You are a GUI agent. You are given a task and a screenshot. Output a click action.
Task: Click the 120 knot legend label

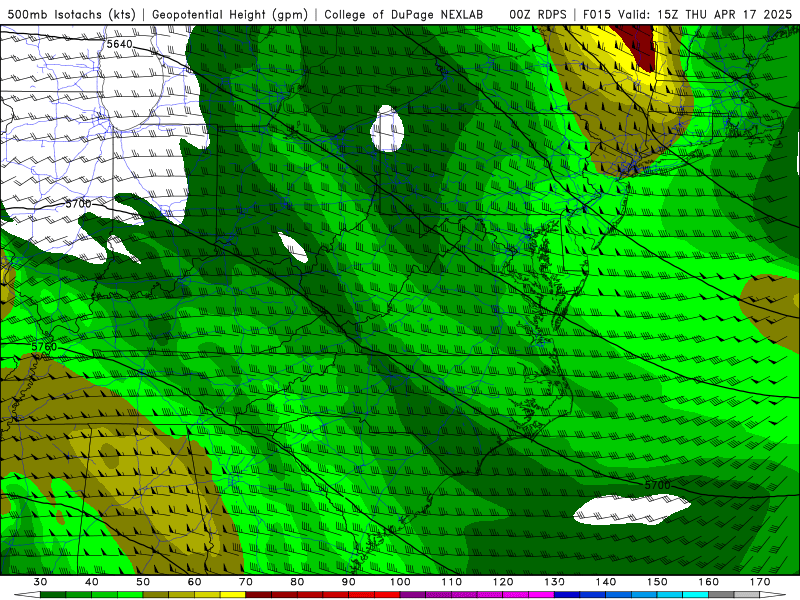click(x=503, y=582)
